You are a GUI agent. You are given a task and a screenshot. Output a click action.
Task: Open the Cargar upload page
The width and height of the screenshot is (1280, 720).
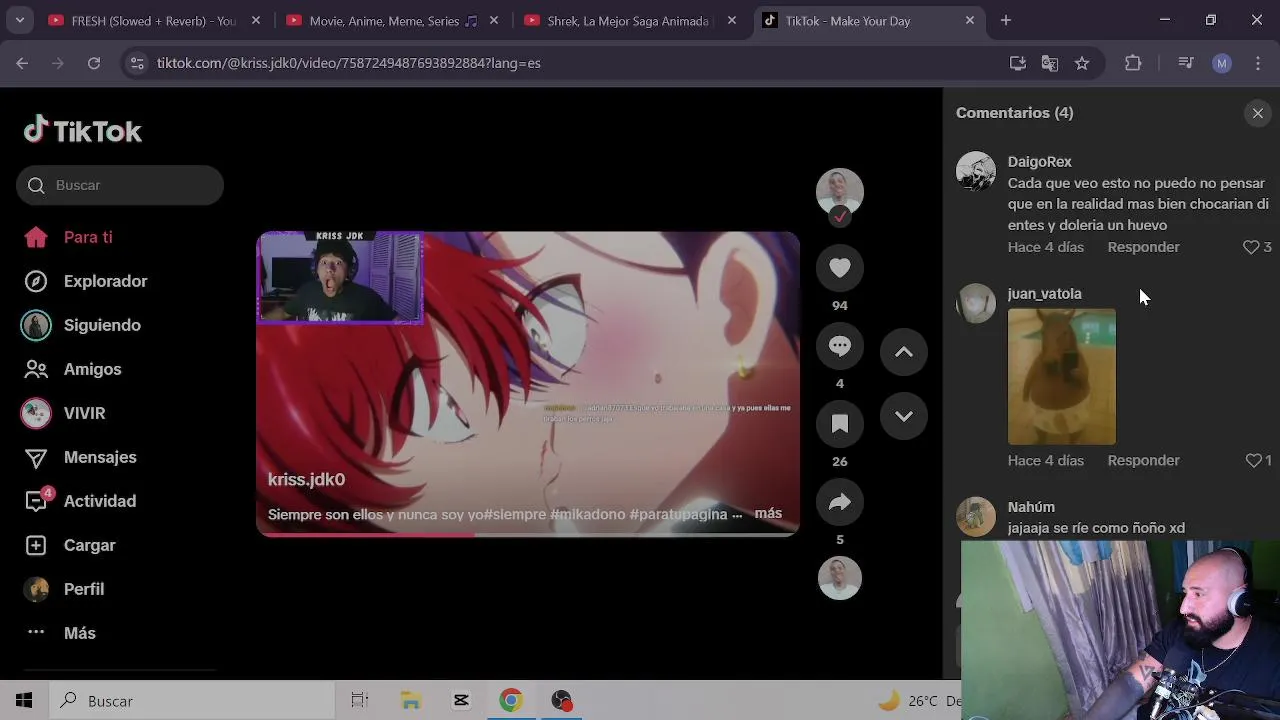(x=90, y=545)
